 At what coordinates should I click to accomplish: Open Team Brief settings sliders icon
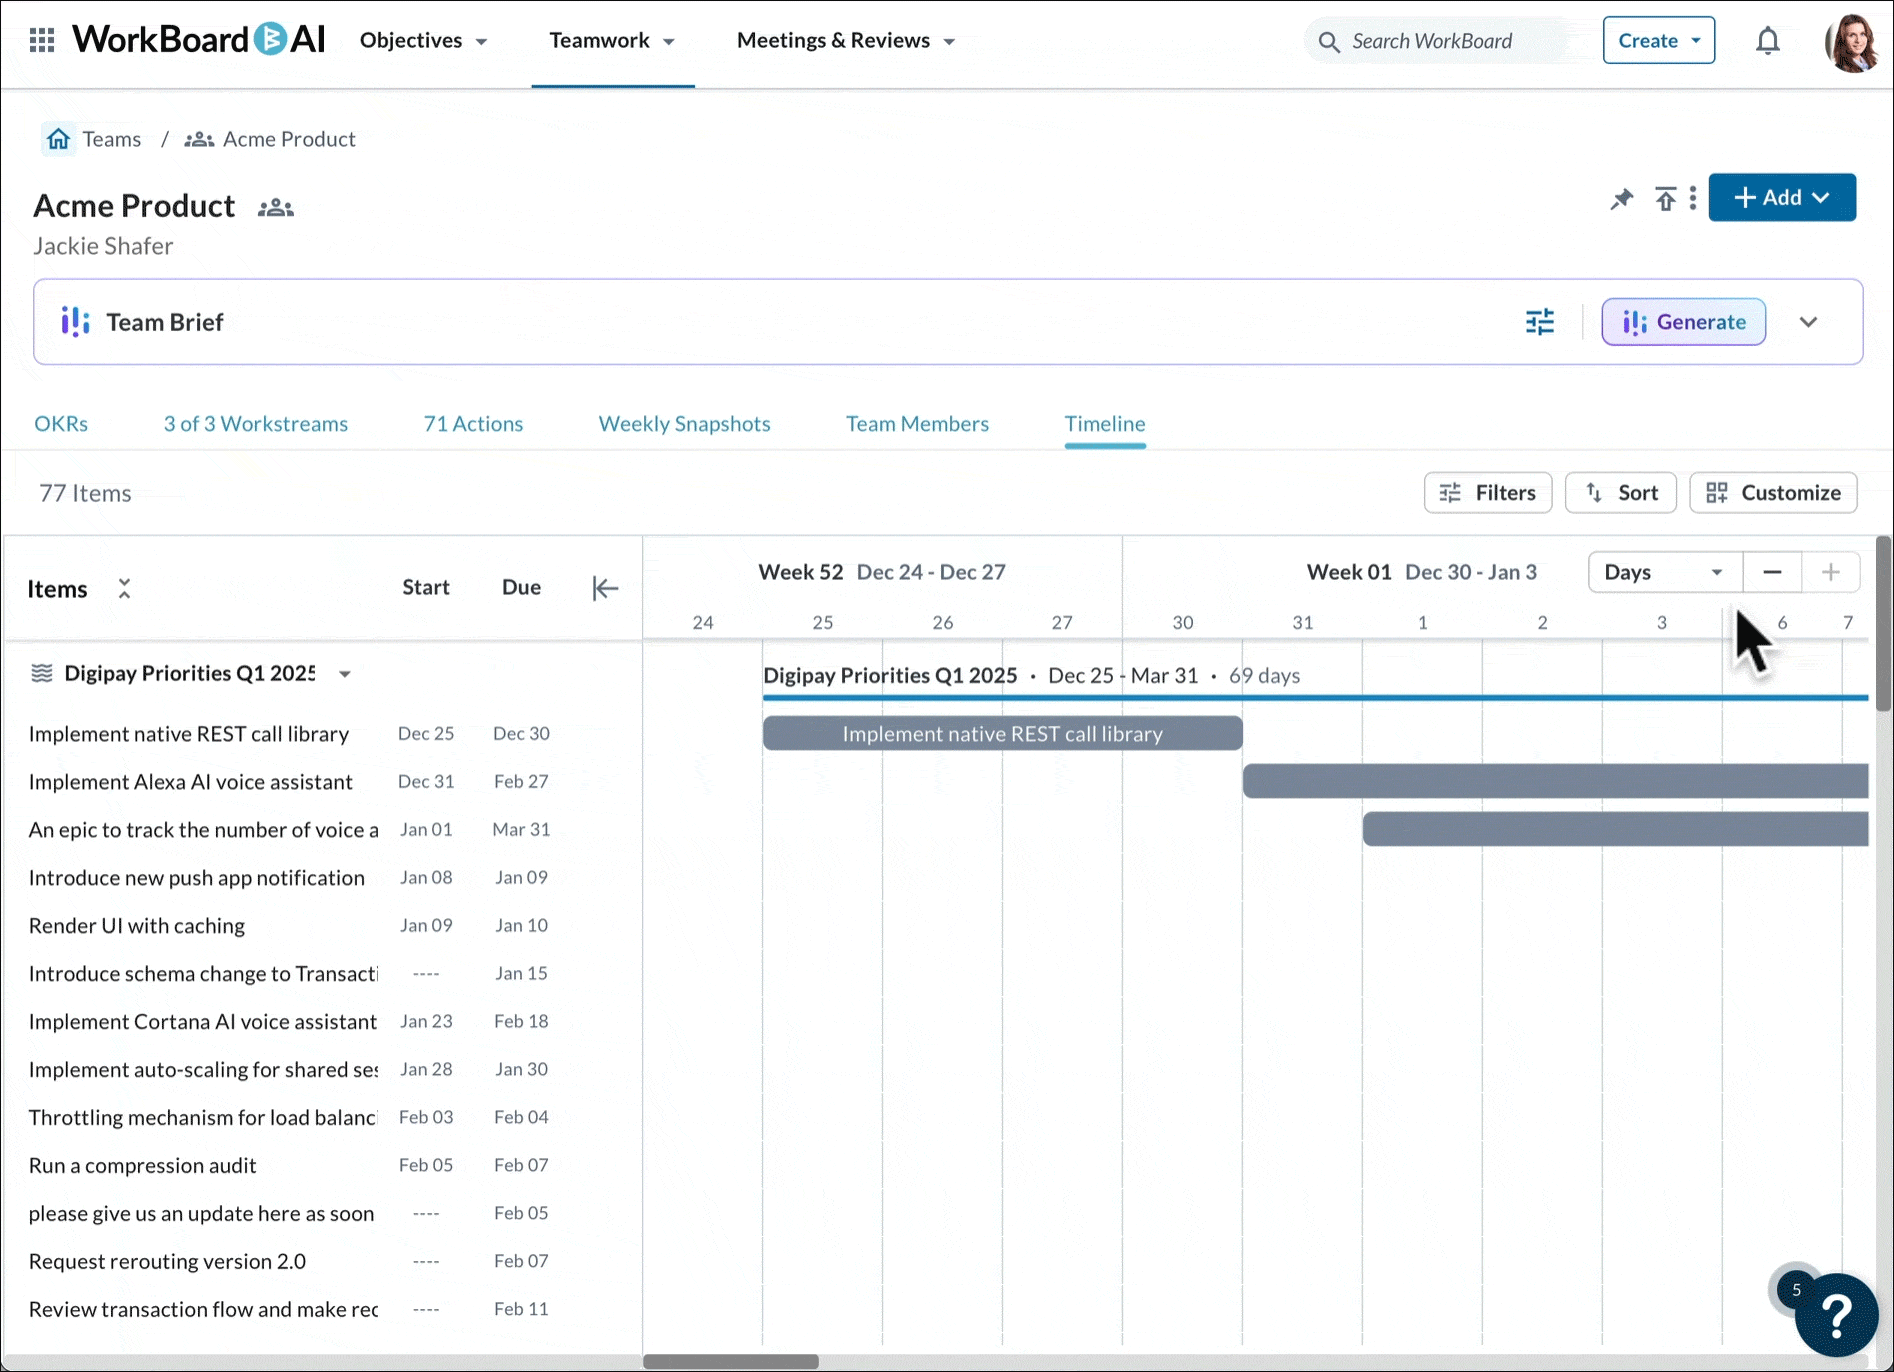(1539, 322)
